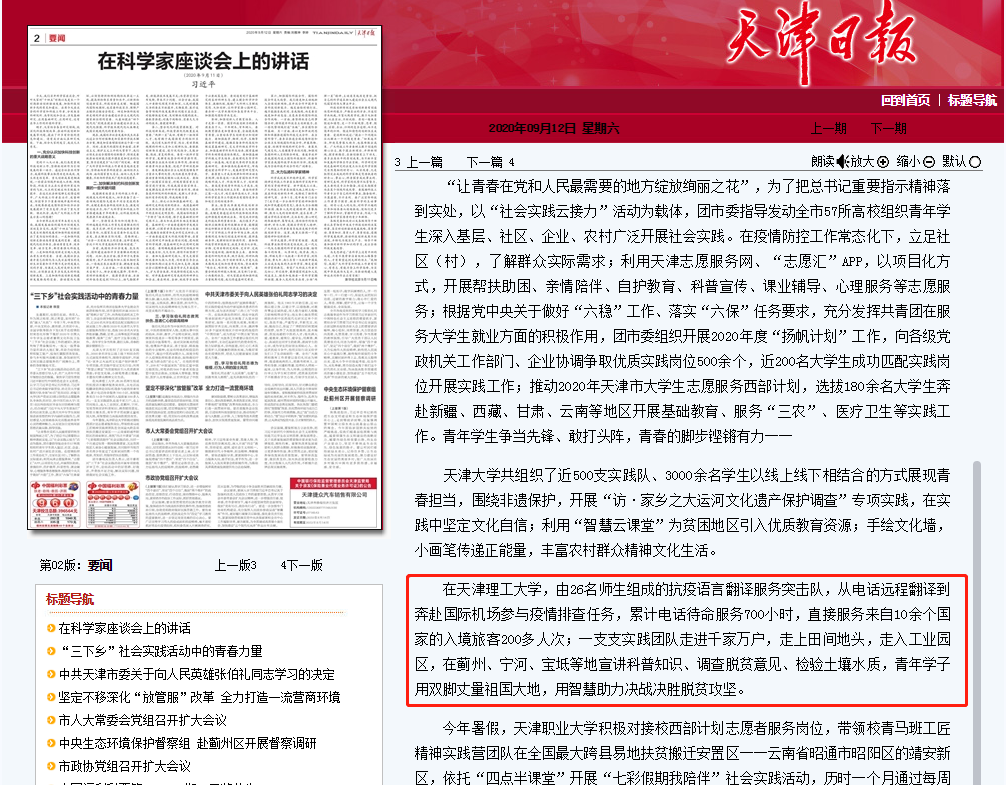Click orange bullet beside 市政协党组召开扩大会议
Image resolution: width=1006 pixels, height=785 pixels.
pyautogui.click(x=50, y=766)
